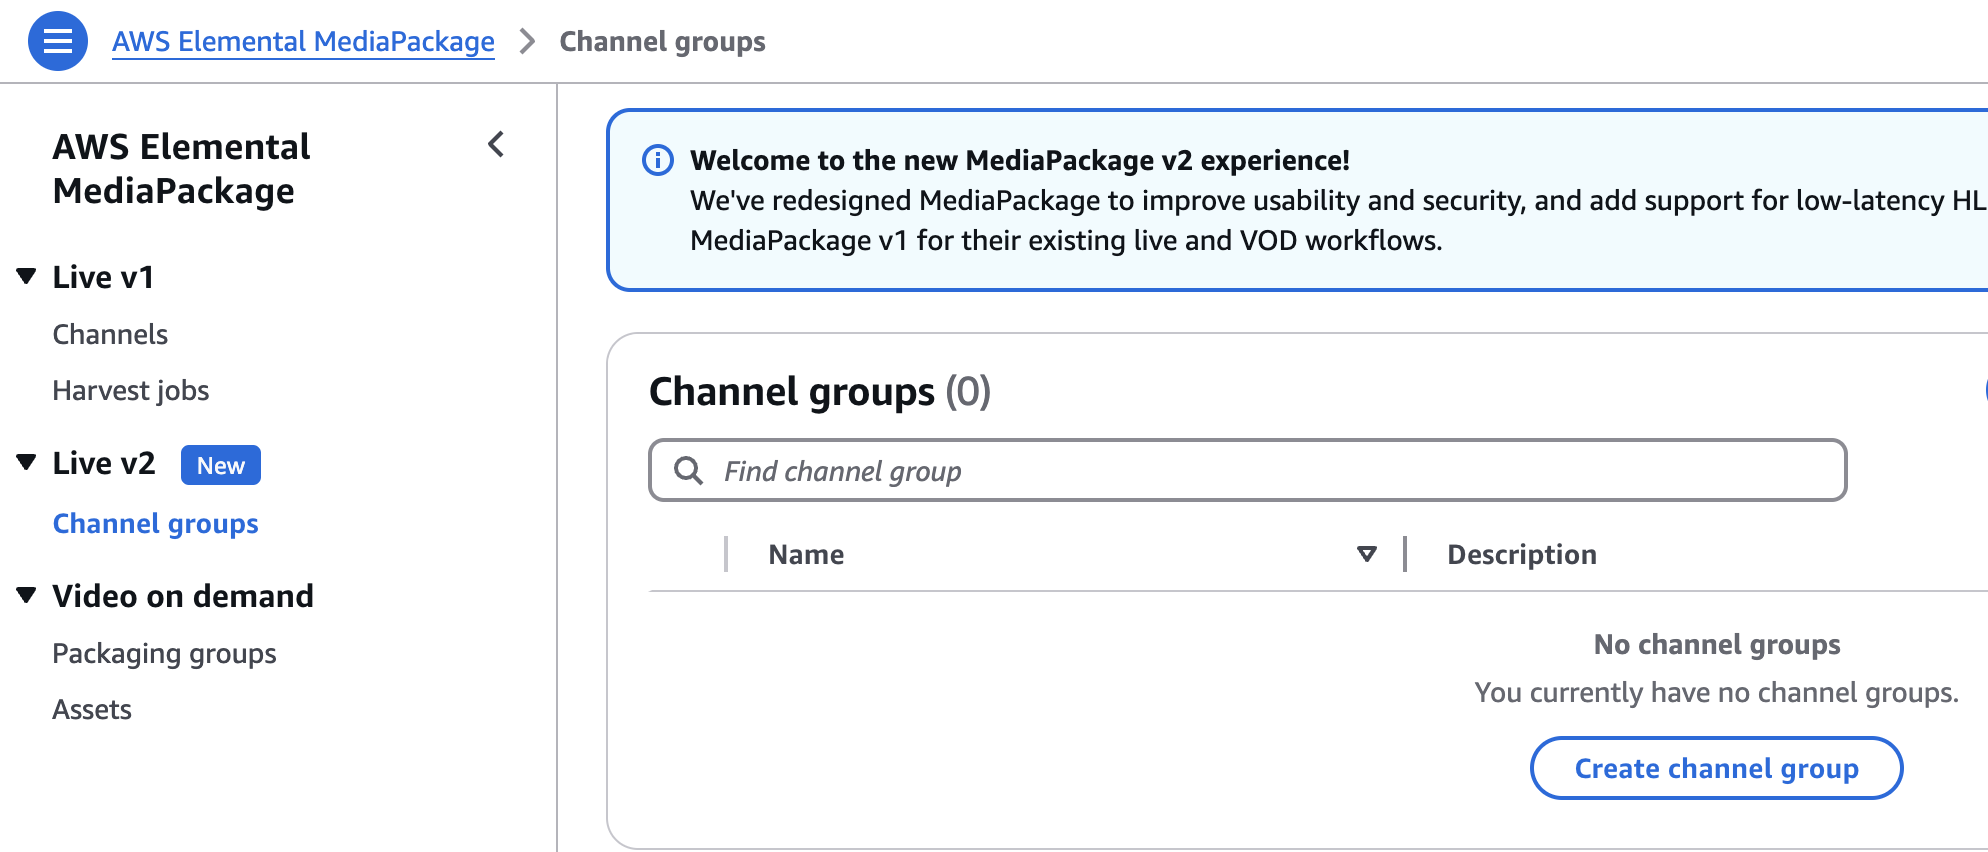1988x852 pixels.
Task: Open the Assets page
Action: click(x=92, y=710)
